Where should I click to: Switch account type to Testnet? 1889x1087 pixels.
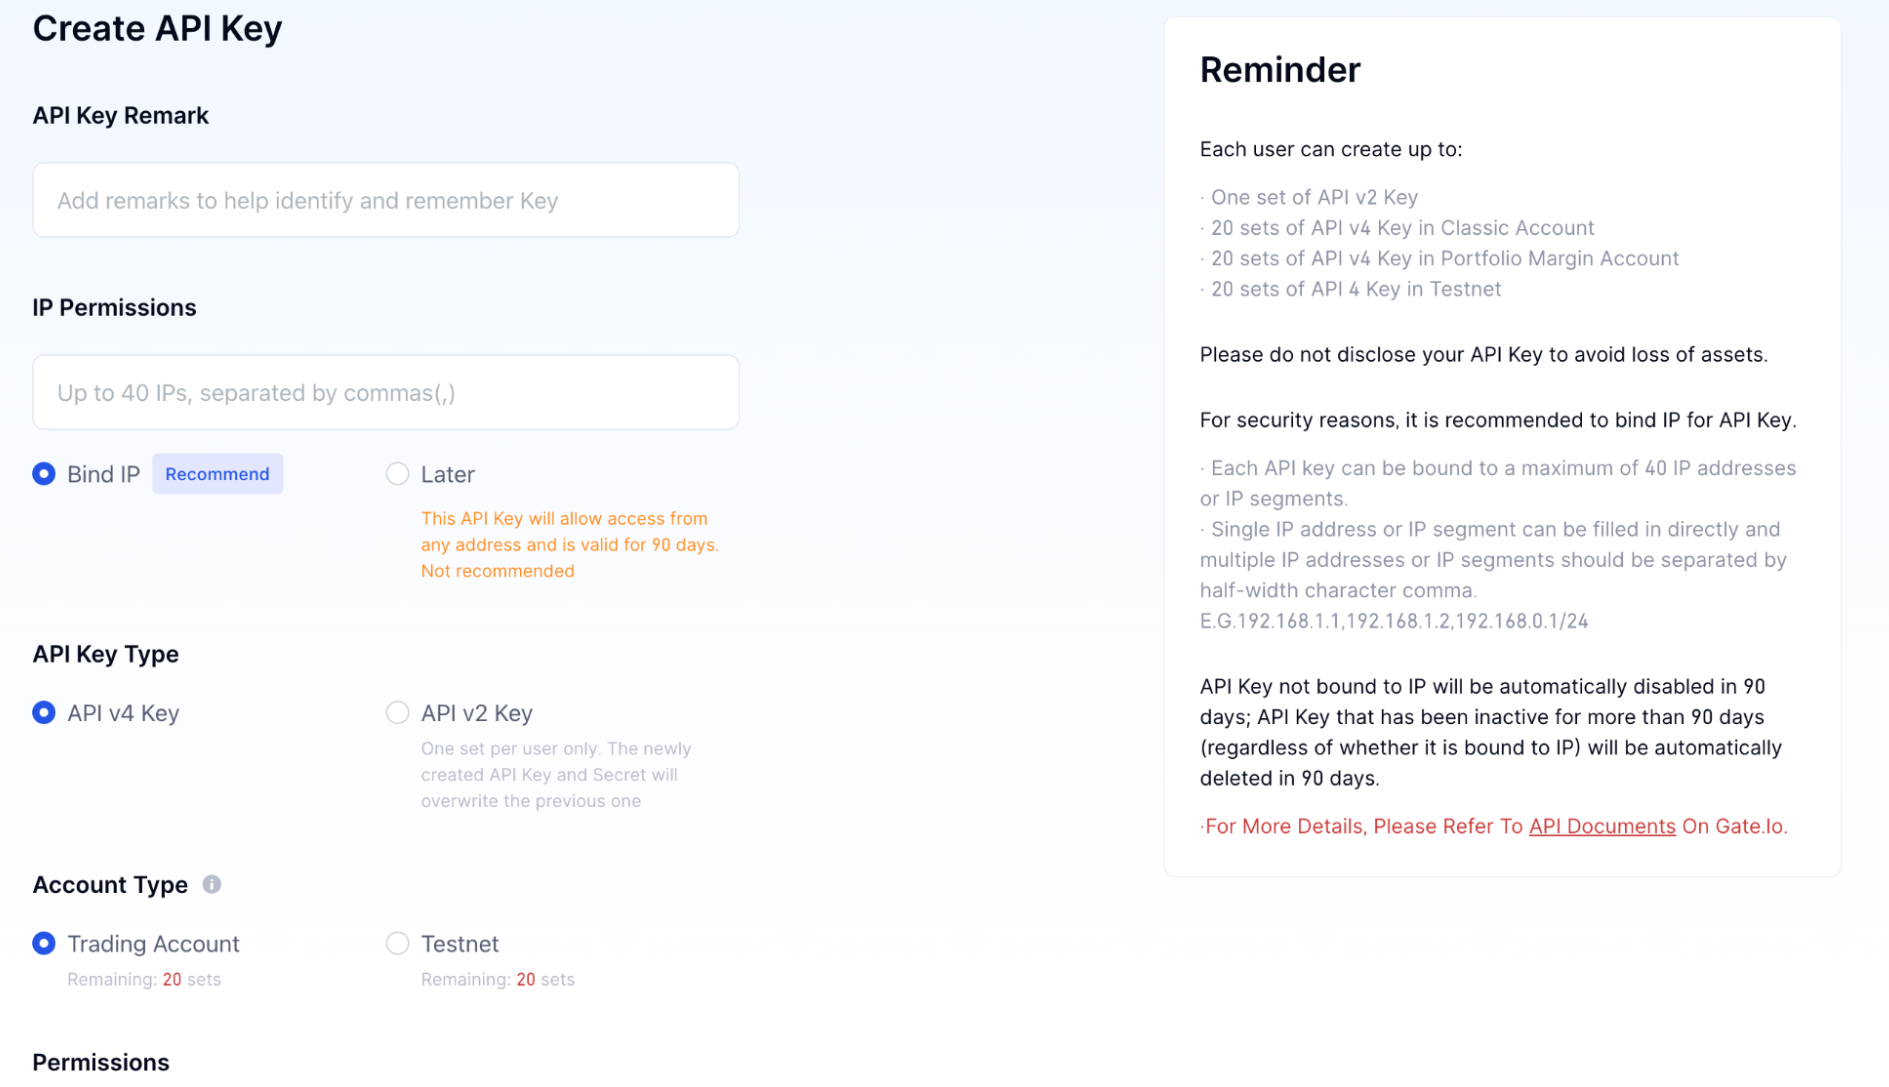click(397, 943)
